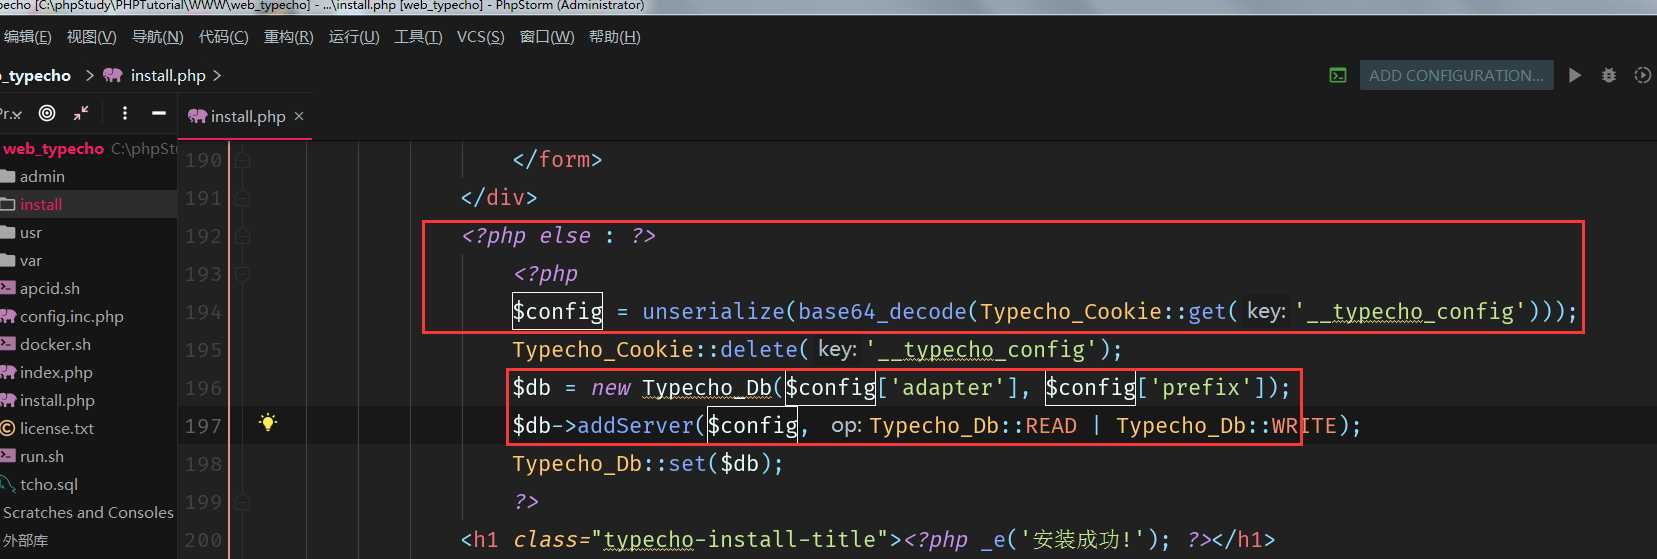Viewport: 1657px width, 559px height.
Task: Click addServer method call on line 197
Action: pyautogui.click(x=635, y=426)
